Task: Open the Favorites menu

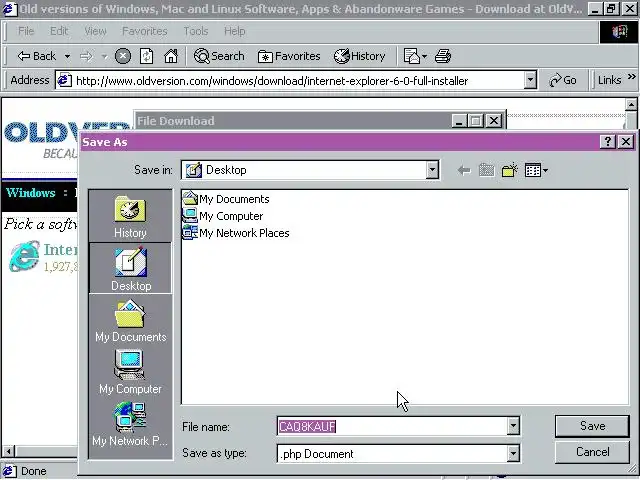Action: tap(144, 31)
